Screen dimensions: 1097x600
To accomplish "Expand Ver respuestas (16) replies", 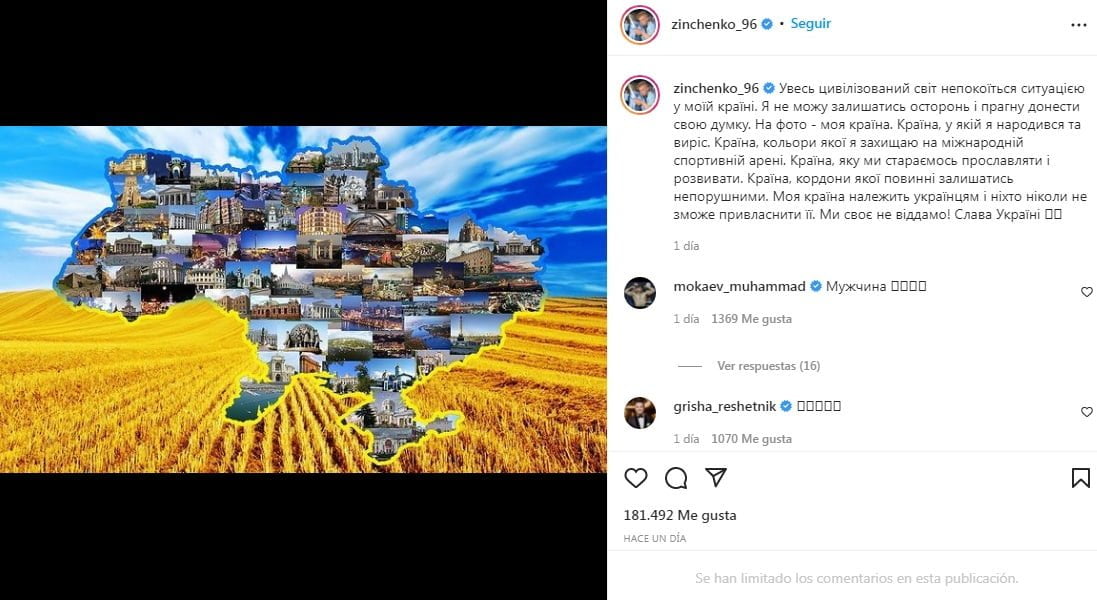I will coord(768,366).
